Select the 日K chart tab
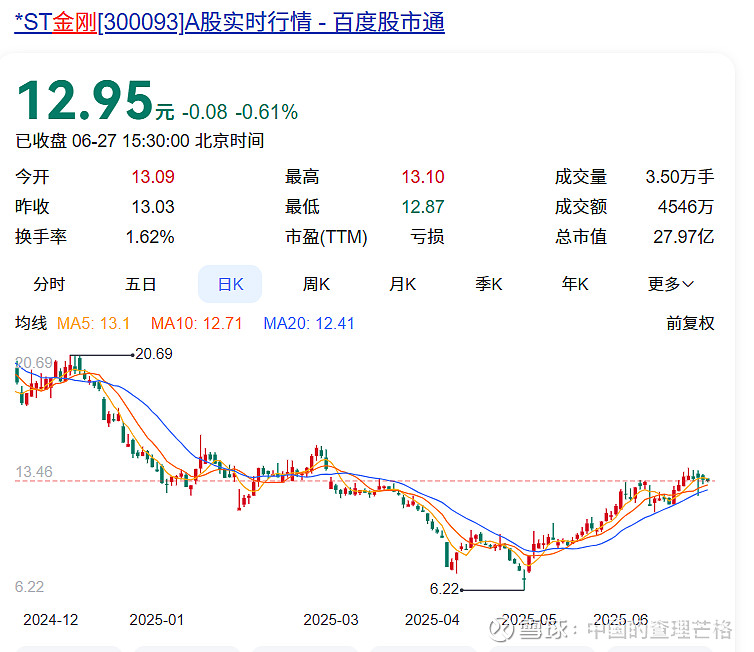This screenshot has height=652, width=754. [230, 284]
